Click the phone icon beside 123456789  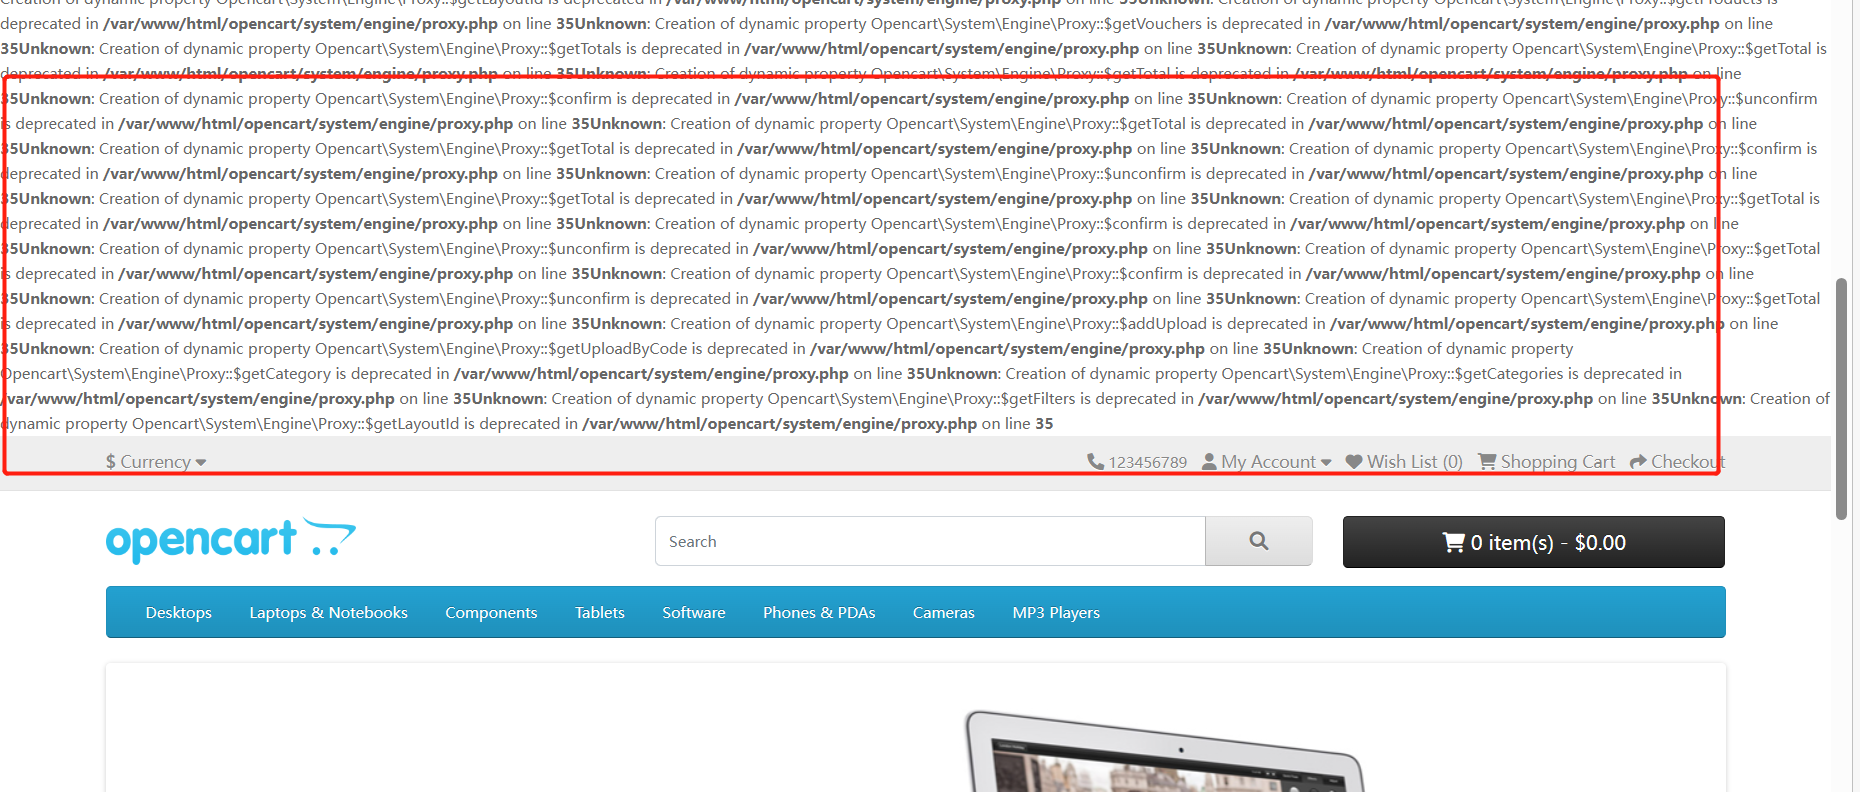(x=1095, y=462)
